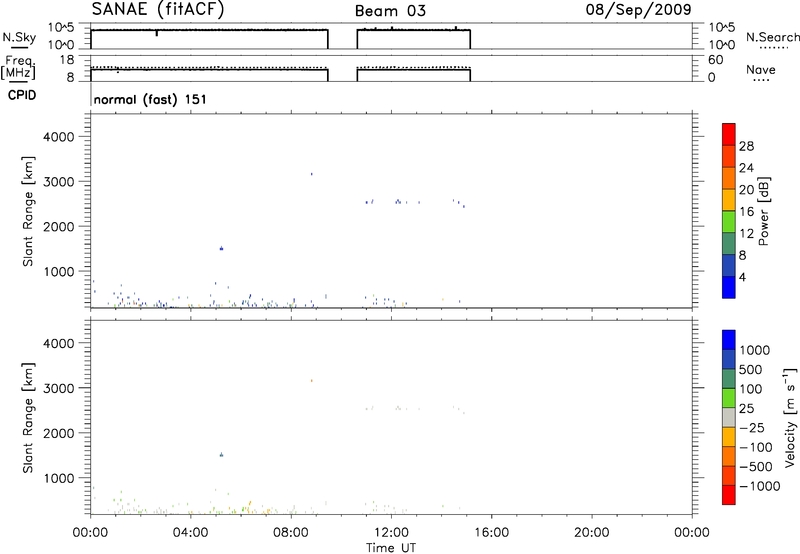
Task: Click the normal (fast) 151 text
Action: click(151, 99)
